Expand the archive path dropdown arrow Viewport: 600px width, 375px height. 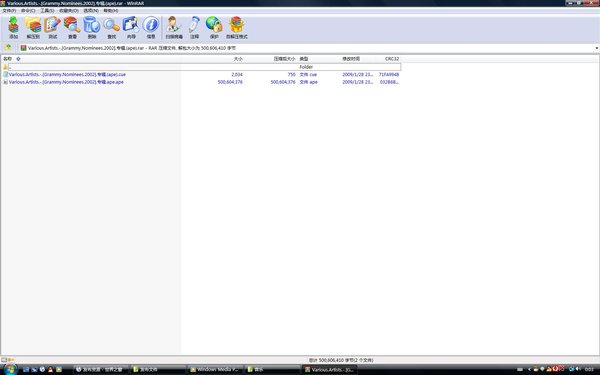point(596,48)
